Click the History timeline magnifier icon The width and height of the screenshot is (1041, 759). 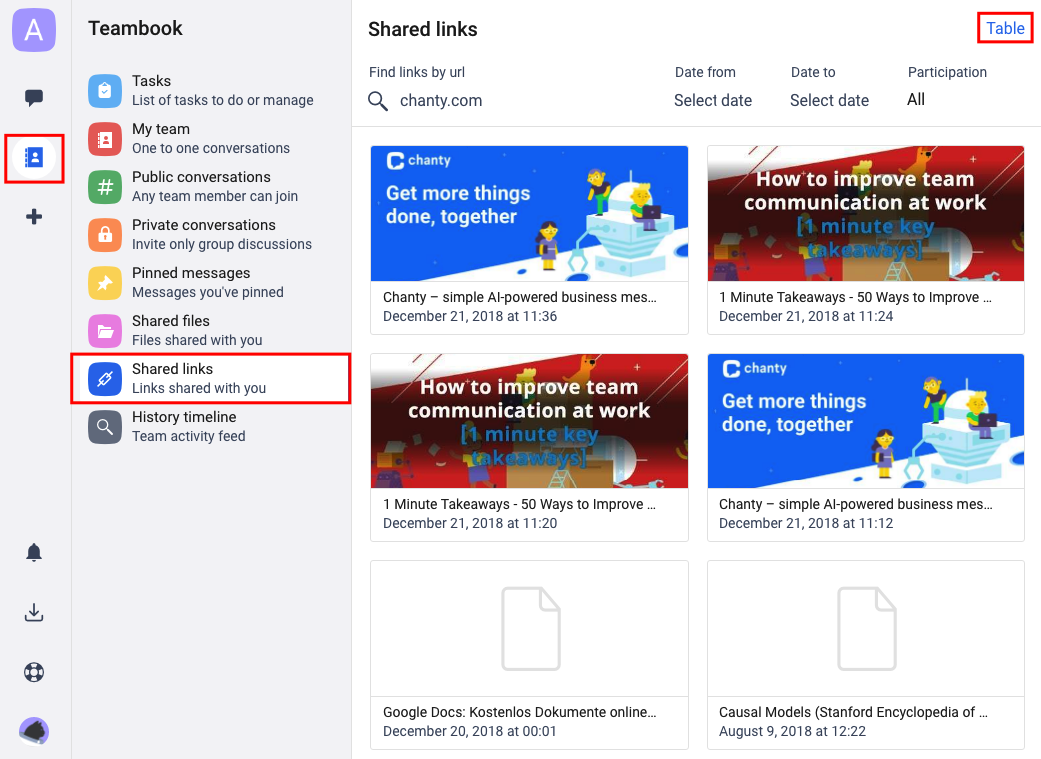(105, 426)
